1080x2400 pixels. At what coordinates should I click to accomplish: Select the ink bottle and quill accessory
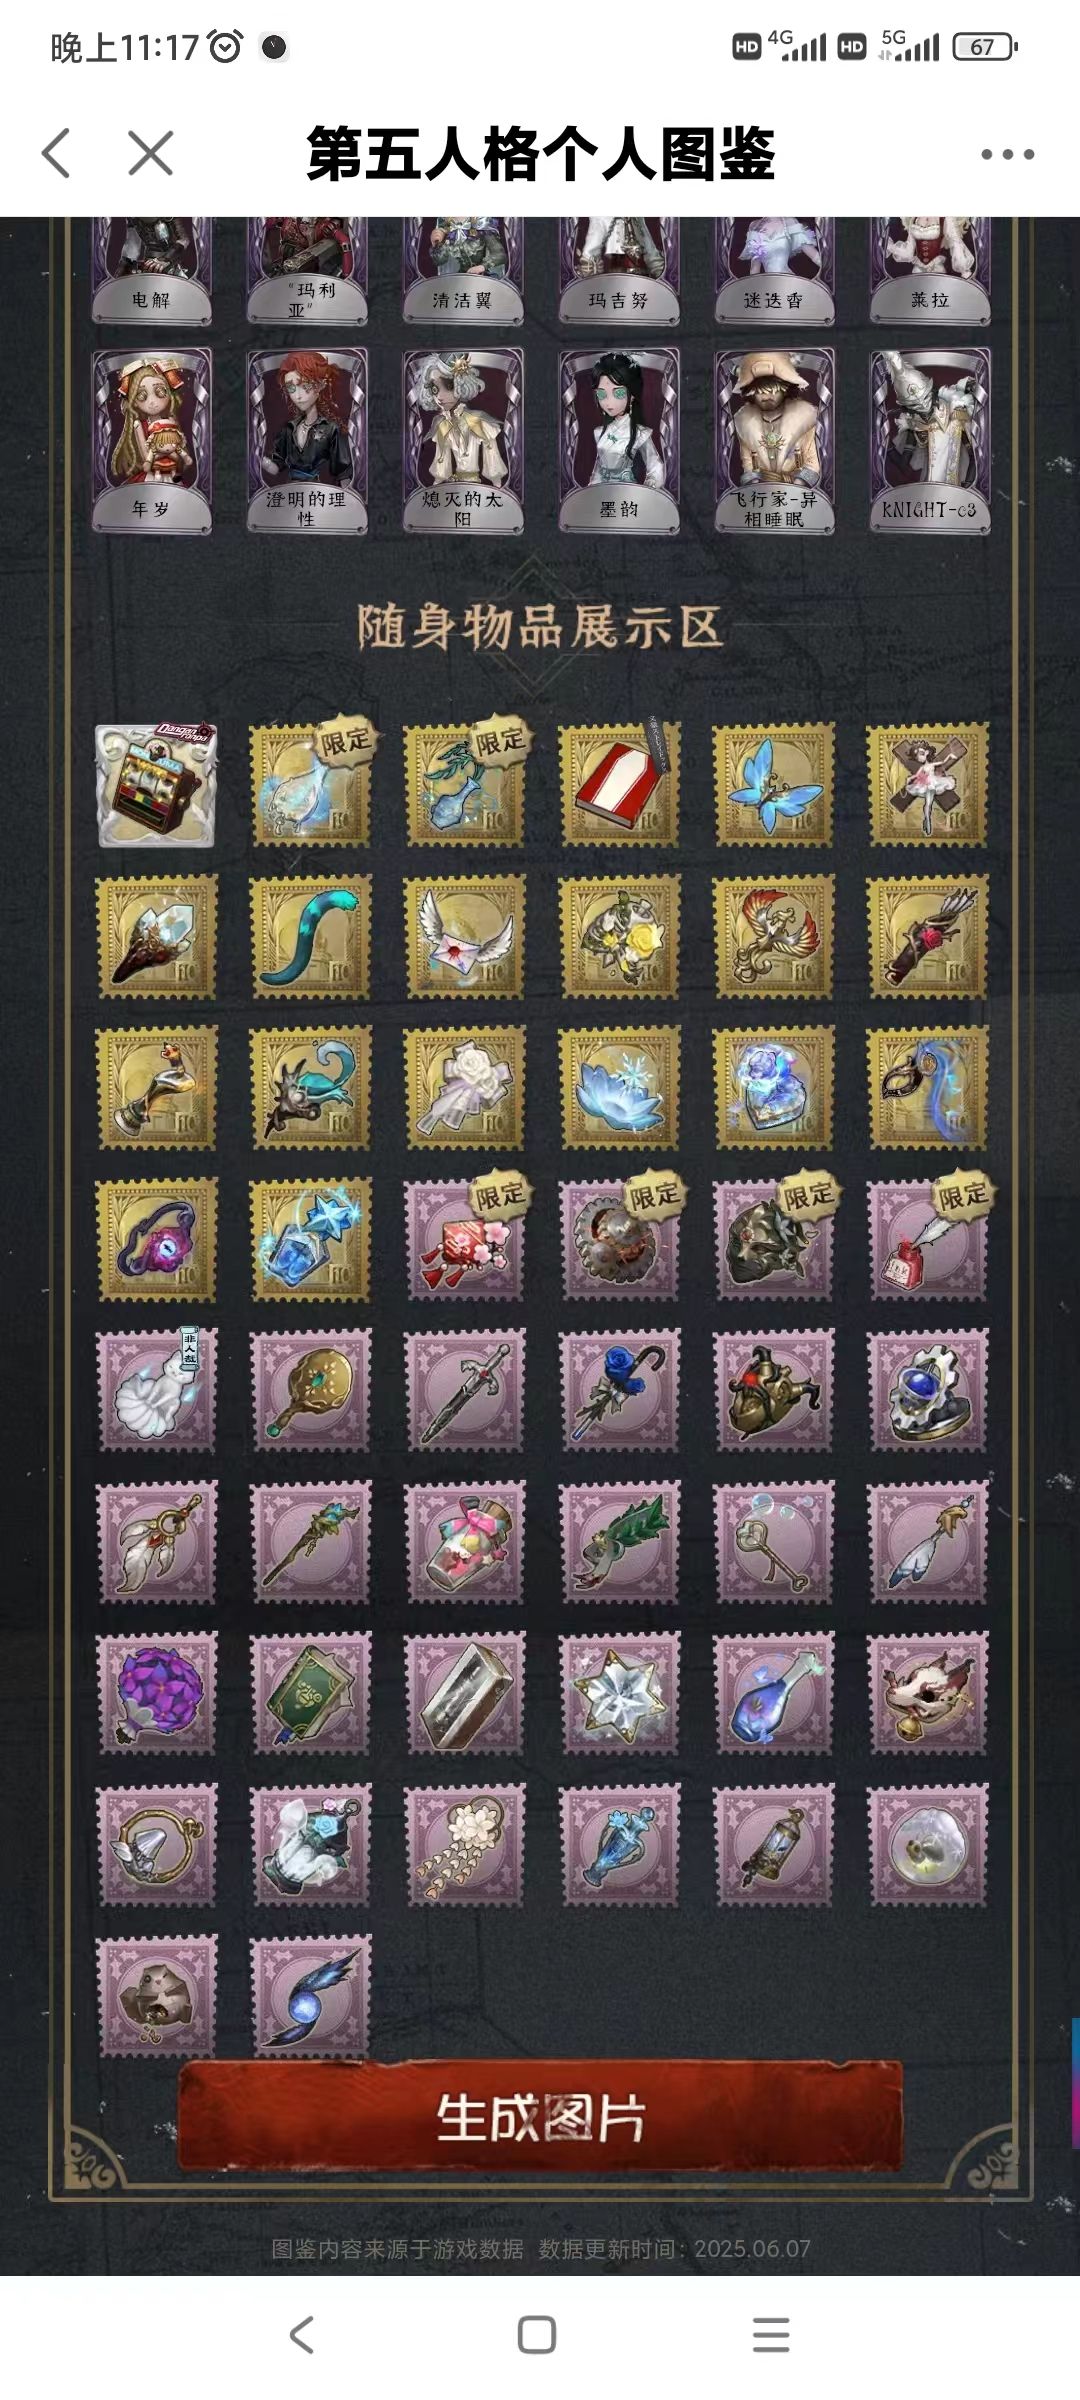click(928, 1239)
